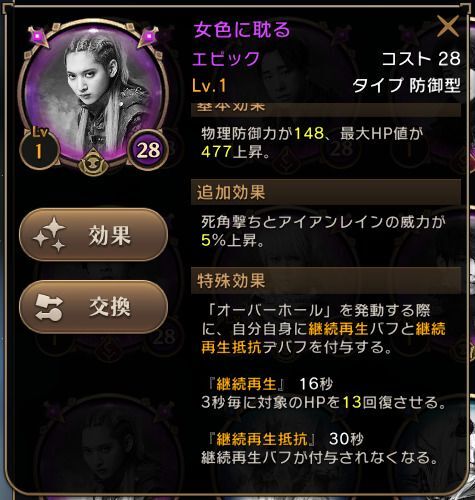Tap the Lv 1 badge on portrait
Viewport: 475px width, 500px height.
[x=39, y=147]
